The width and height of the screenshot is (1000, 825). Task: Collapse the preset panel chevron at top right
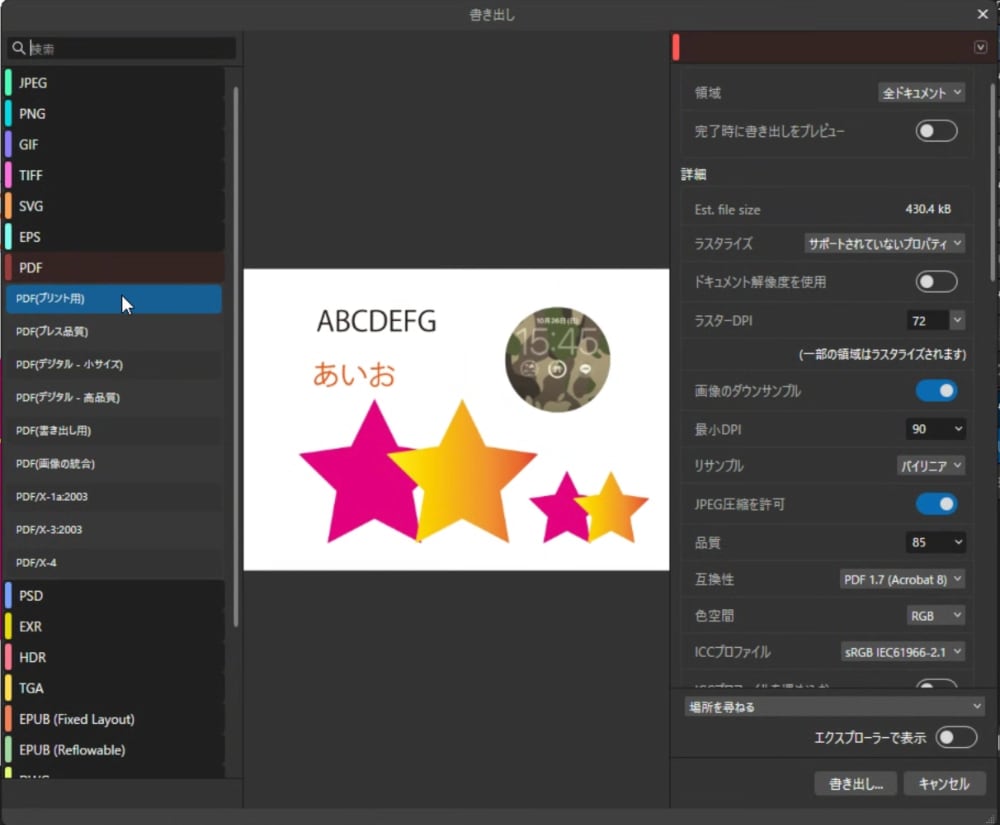[980, 47]
